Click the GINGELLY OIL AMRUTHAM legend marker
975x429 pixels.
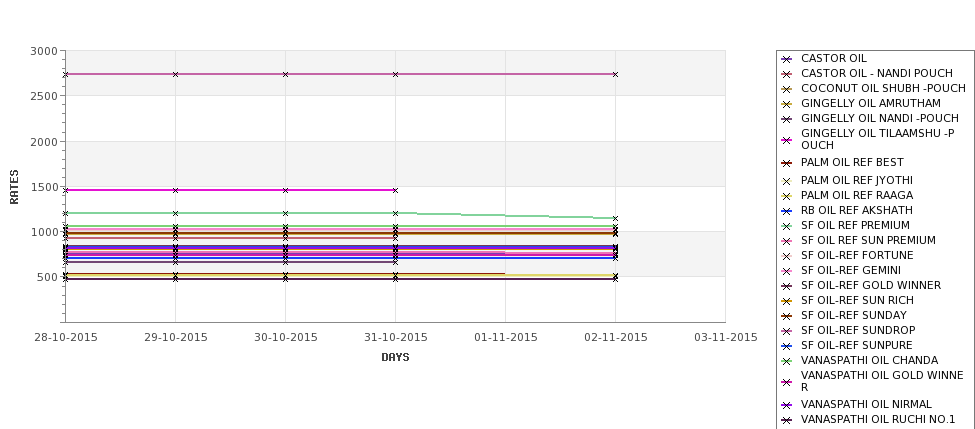[x=786, y=104]
